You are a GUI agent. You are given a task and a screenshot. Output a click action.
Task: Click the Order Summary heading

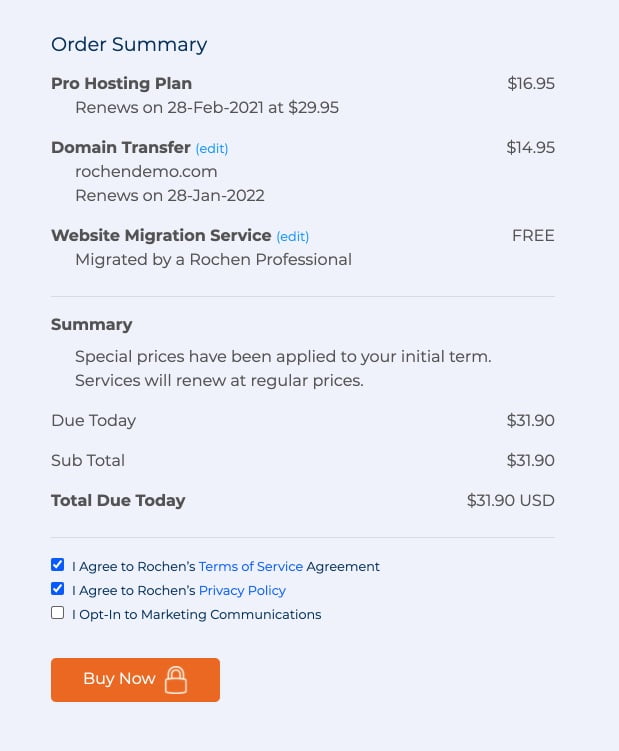(x=129, y=44)
